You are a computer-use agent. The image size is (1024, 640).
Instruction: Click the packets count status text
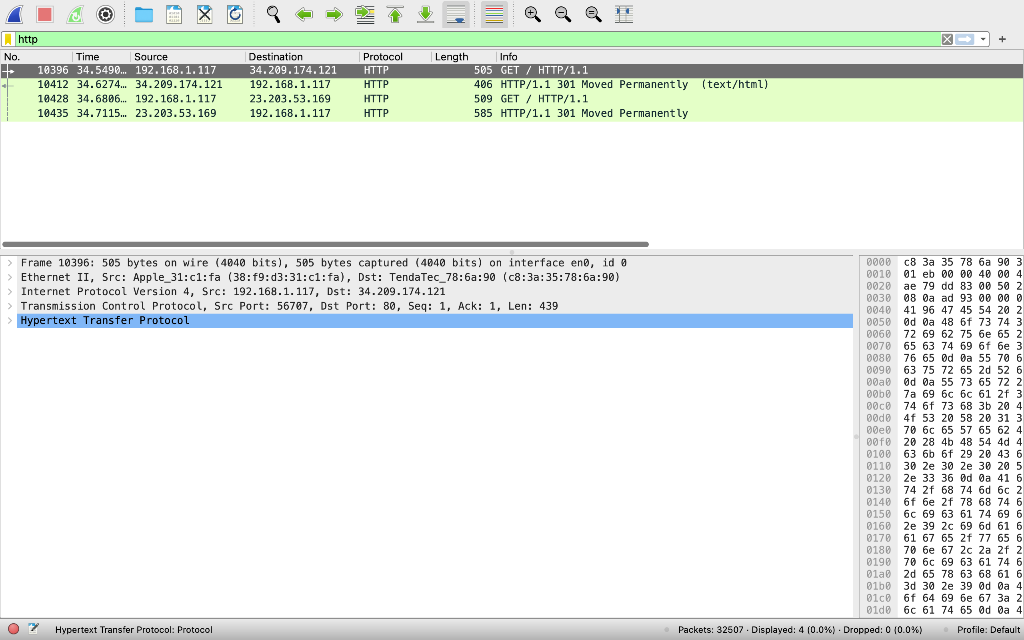coord(800,630)
